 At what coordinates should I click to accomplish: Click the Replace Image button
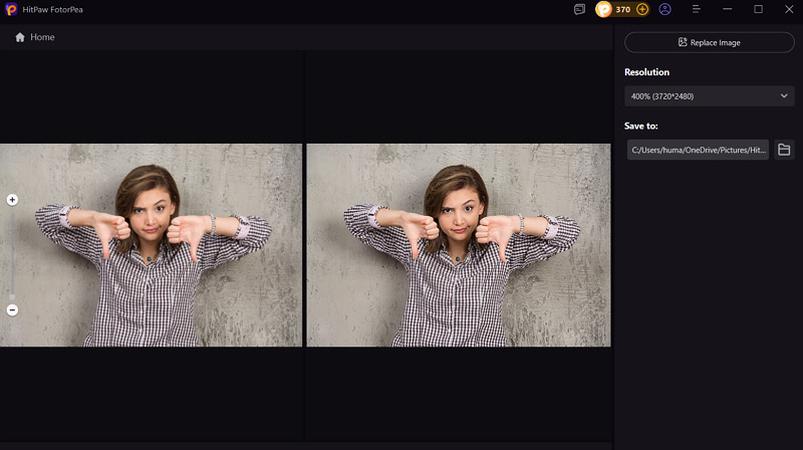click(709, 42)
